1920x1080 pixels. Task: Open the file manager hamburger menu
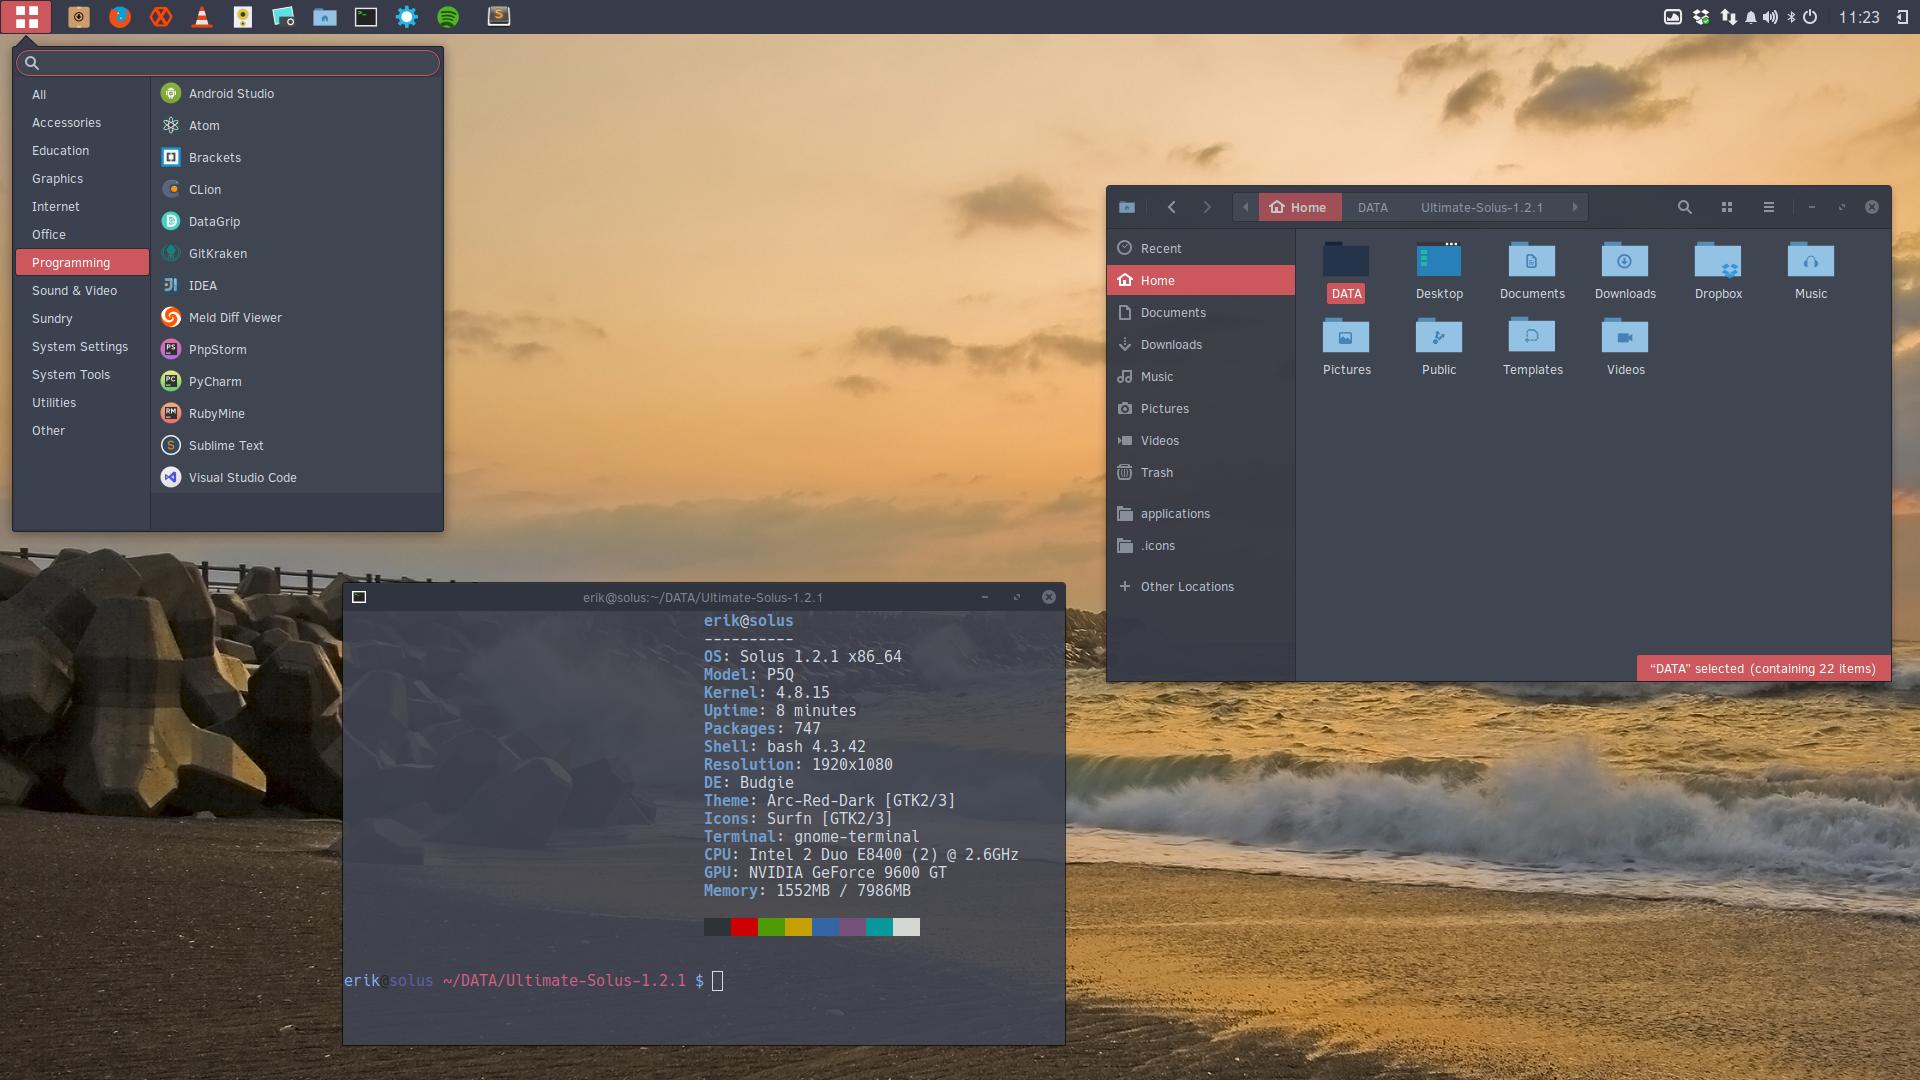(1769, 207)
